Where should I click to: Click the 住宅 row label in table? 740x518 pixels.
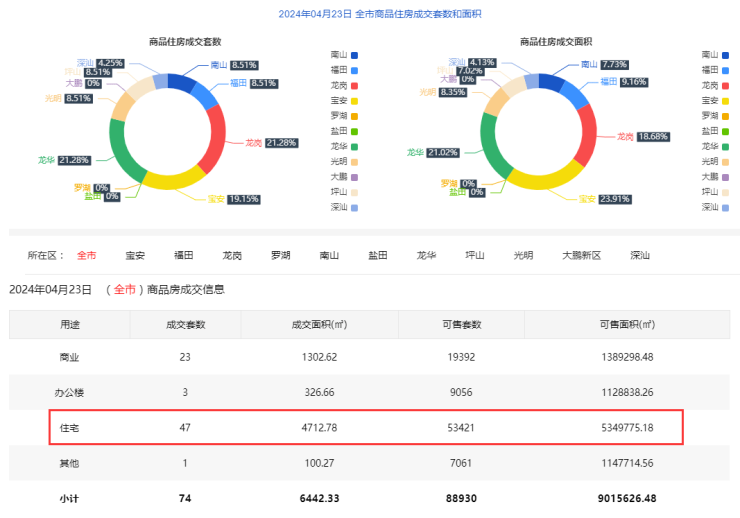pyautogui.click(x=70, y=427)
